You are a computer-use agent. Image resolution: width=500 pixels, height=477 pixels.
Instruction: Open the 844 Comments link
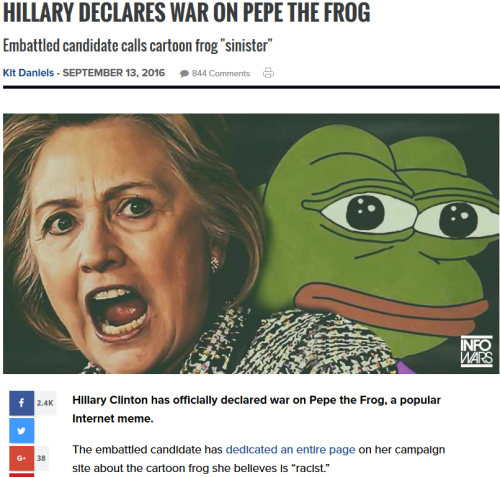click(221, 73)
